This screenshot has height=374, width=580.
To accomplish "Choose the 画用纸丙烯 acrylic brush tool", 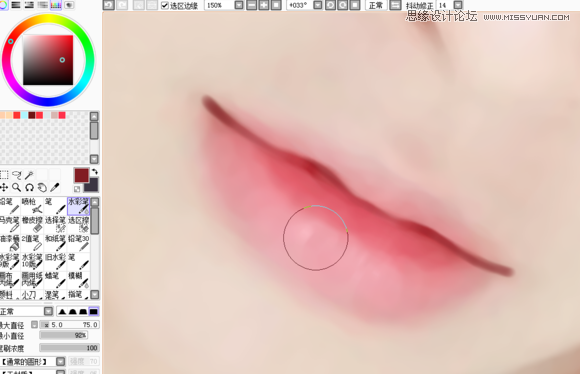I will coord(32,280).
